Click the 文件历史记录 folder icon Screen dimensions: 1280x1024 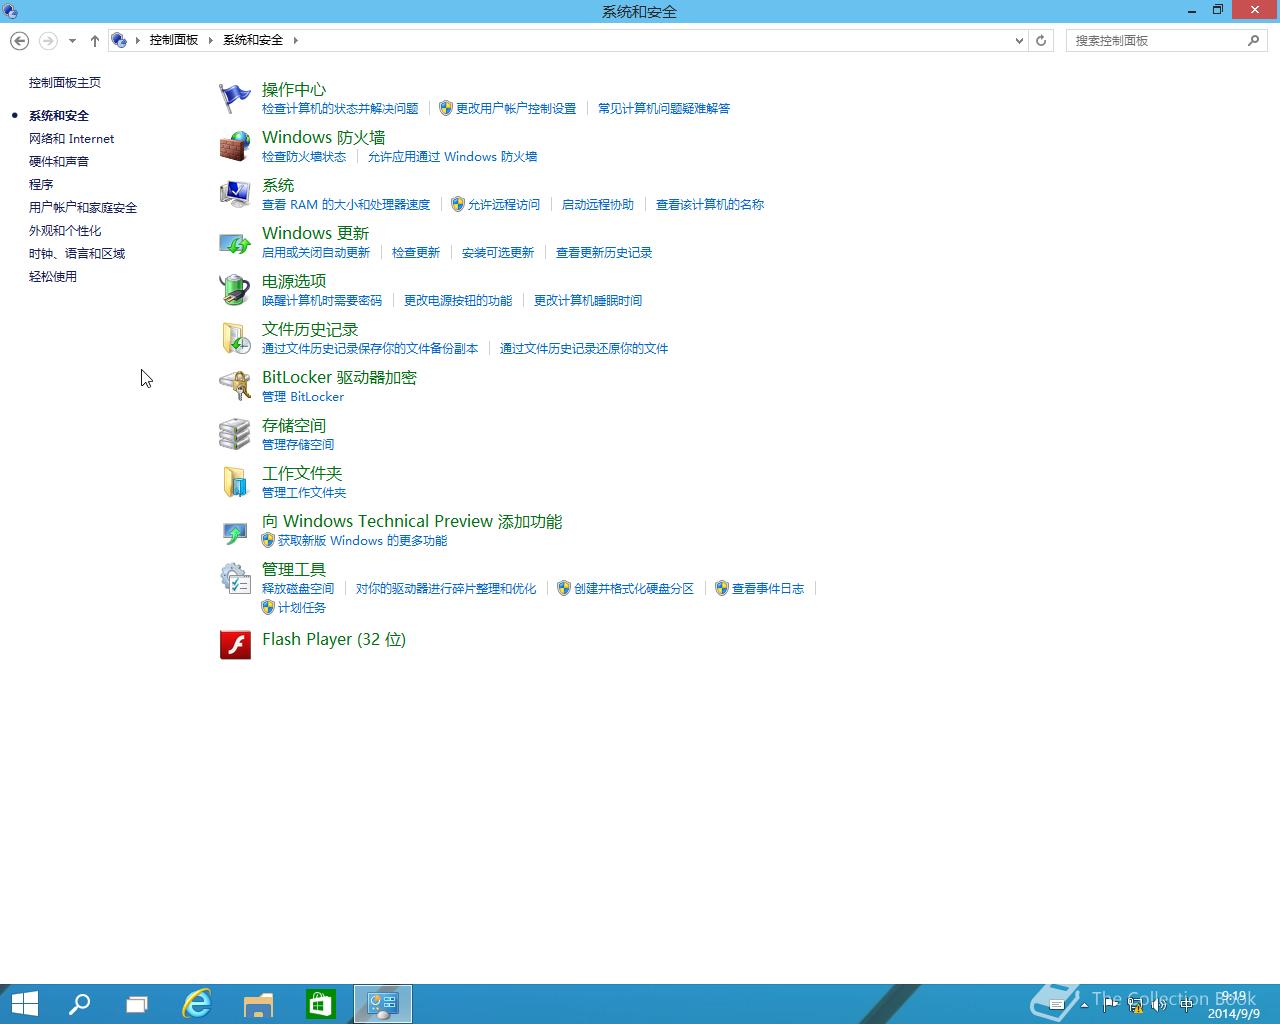pos(235,338)
